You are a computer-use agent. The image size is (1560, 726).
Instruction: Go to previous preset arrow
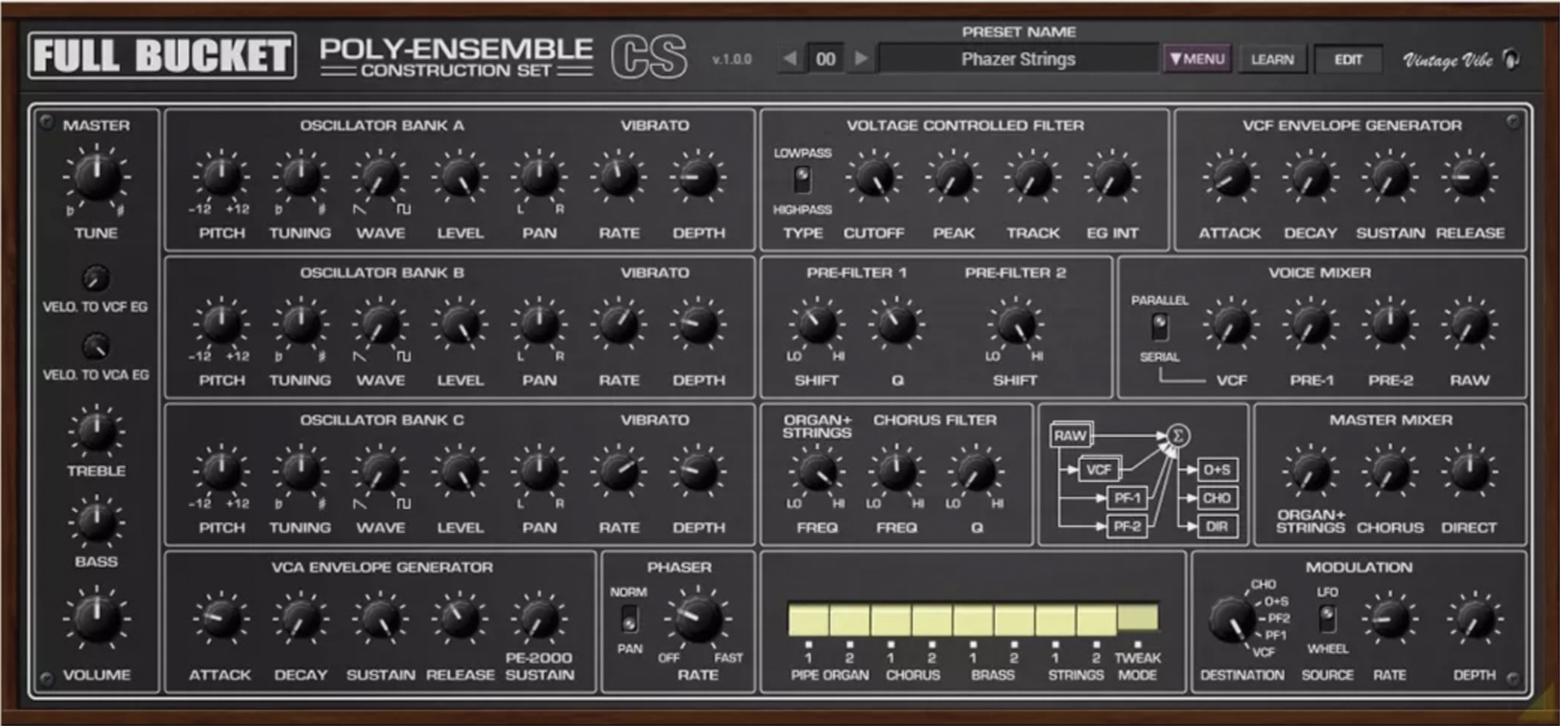coord(790,59)
